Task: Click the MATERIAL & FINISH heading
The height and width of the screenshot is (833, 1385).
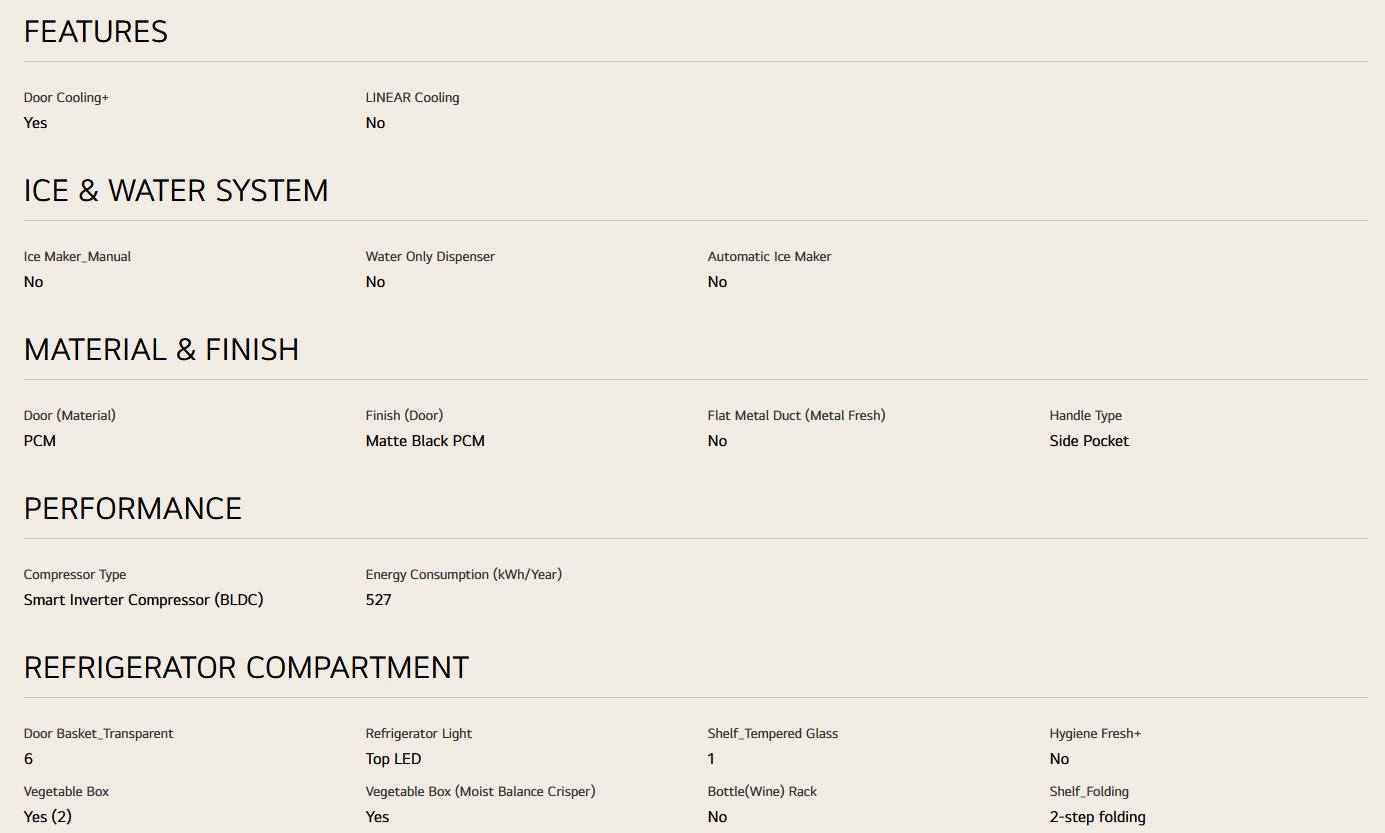Action: [161, 350]
